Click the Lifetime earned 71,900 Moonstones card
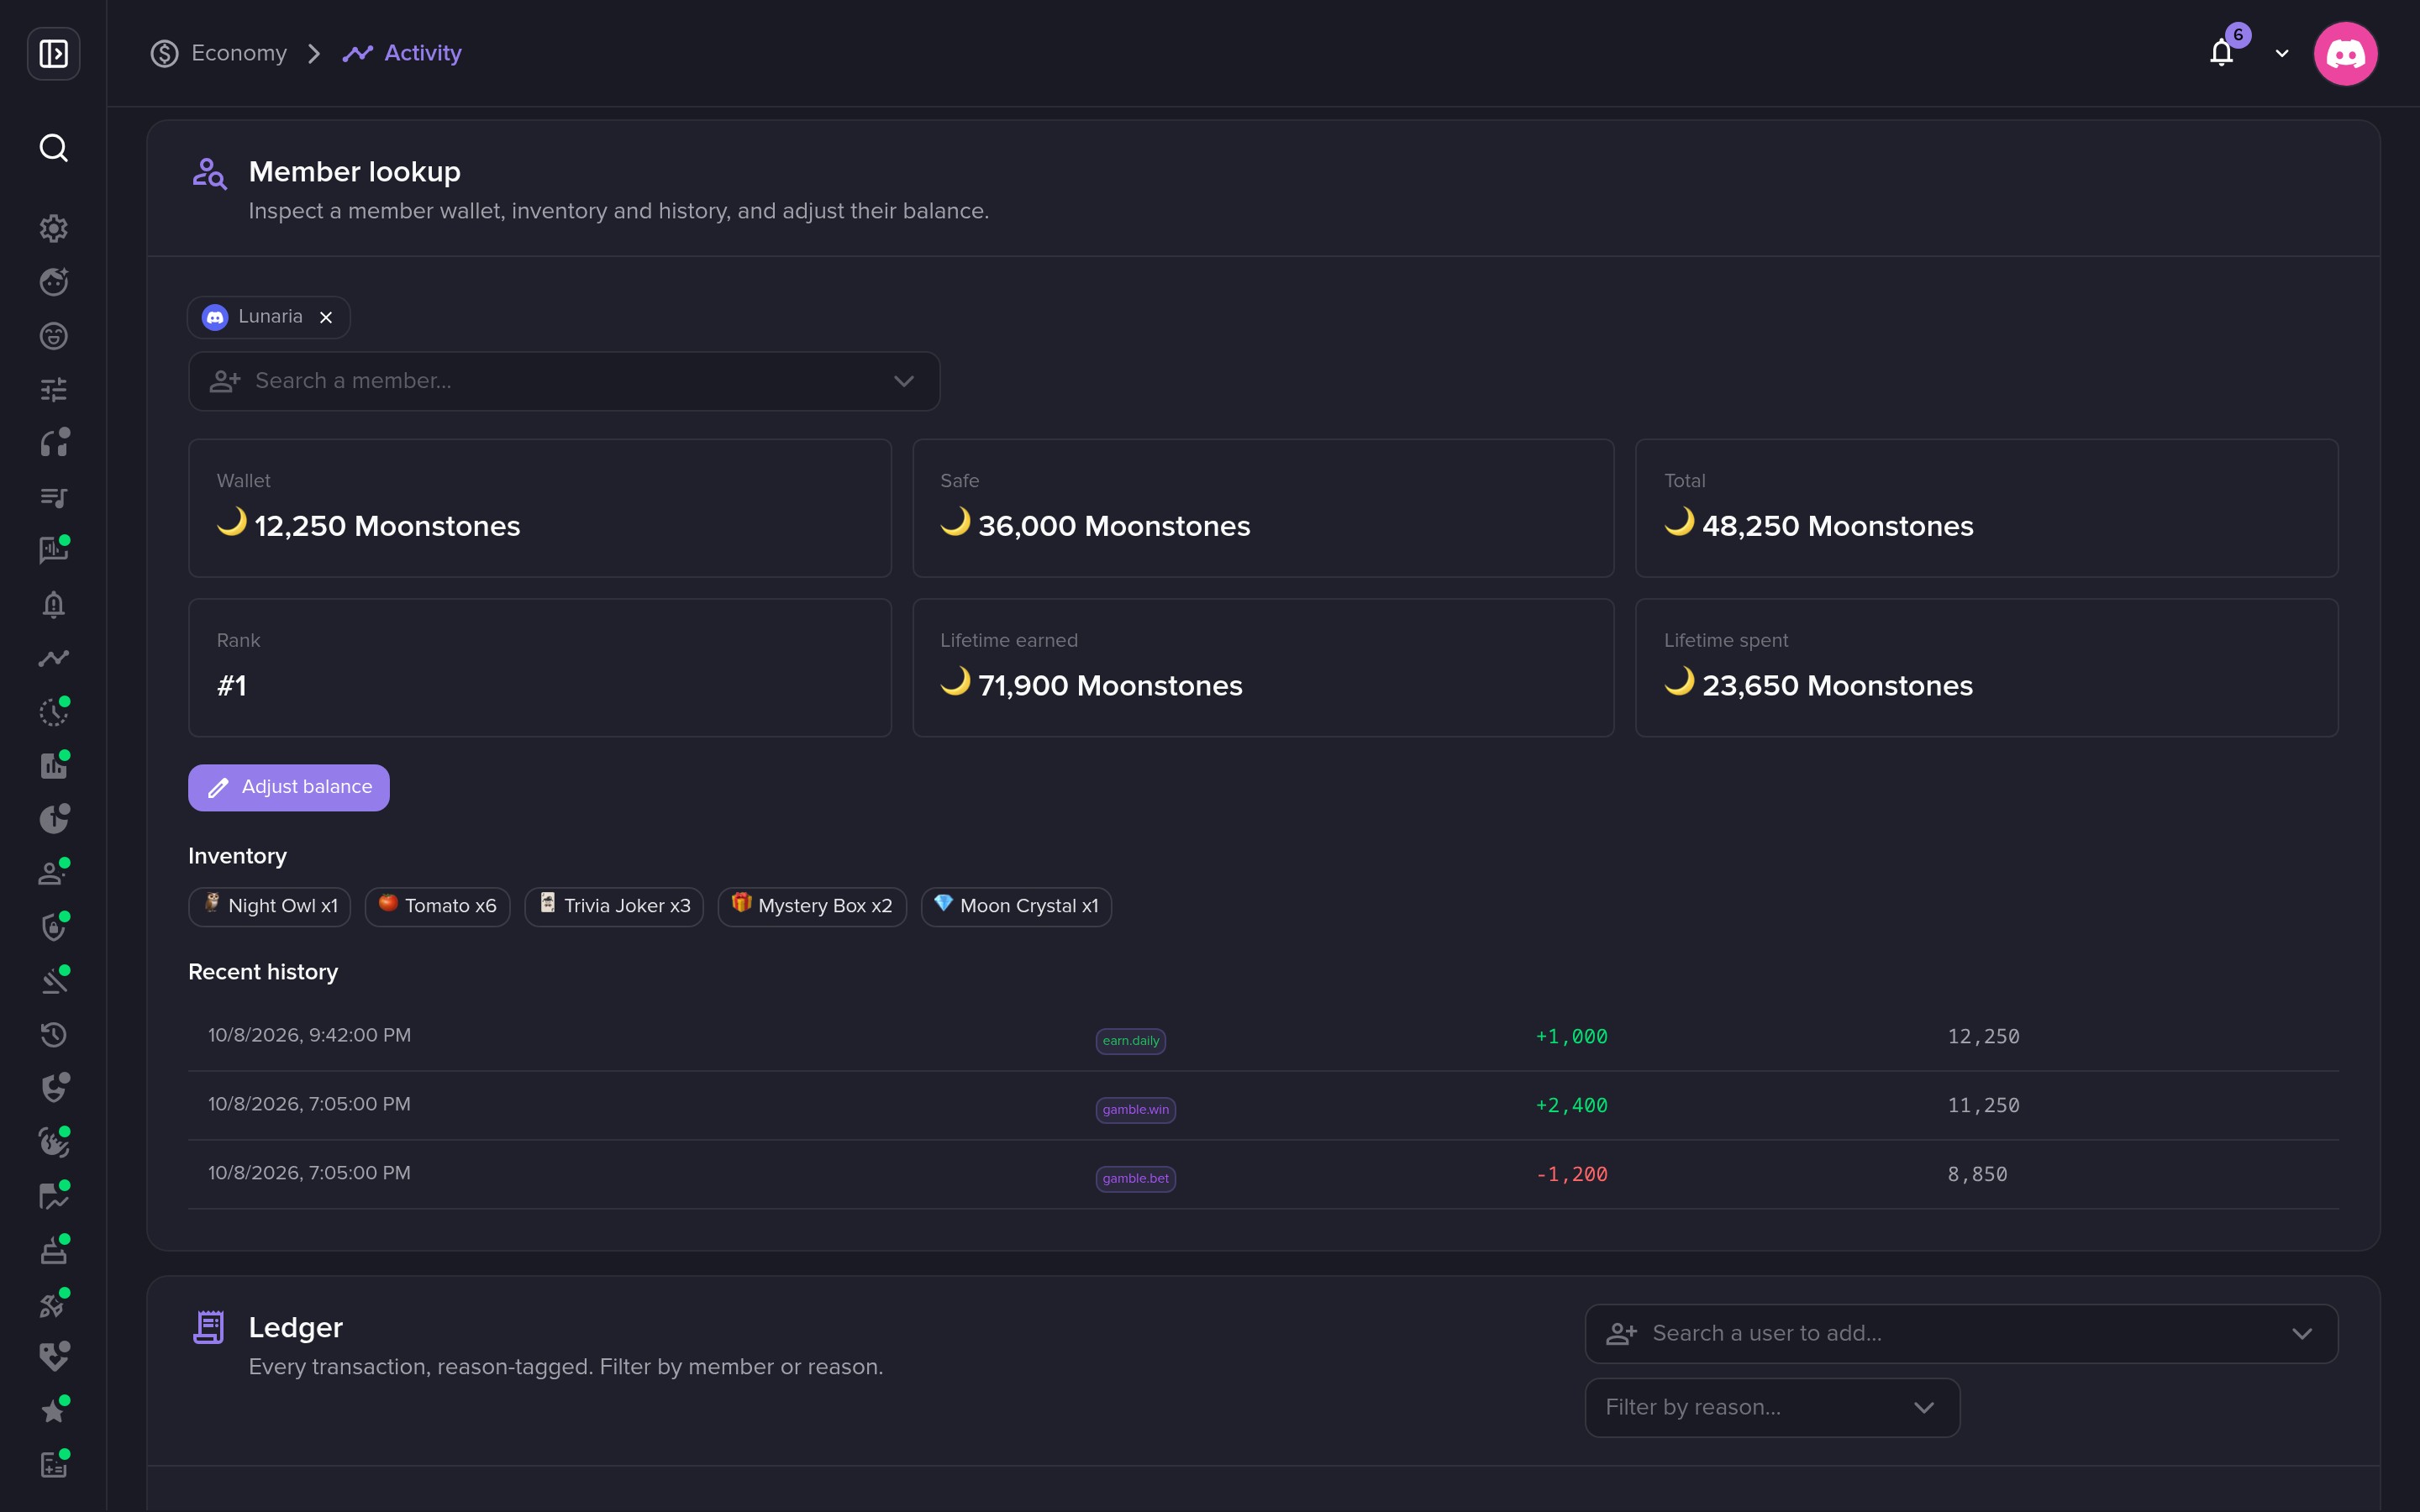 pyautogui.click(x=1263, y=668)
